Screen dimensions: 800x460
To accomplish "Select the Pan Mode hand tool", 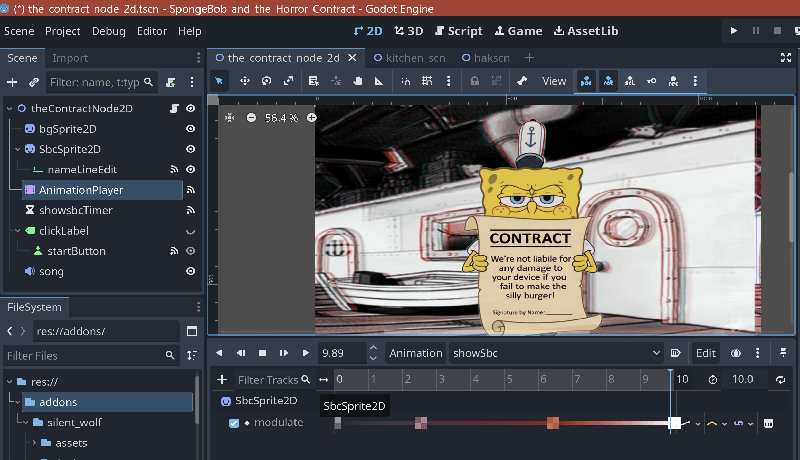I will tap(358, 81).
